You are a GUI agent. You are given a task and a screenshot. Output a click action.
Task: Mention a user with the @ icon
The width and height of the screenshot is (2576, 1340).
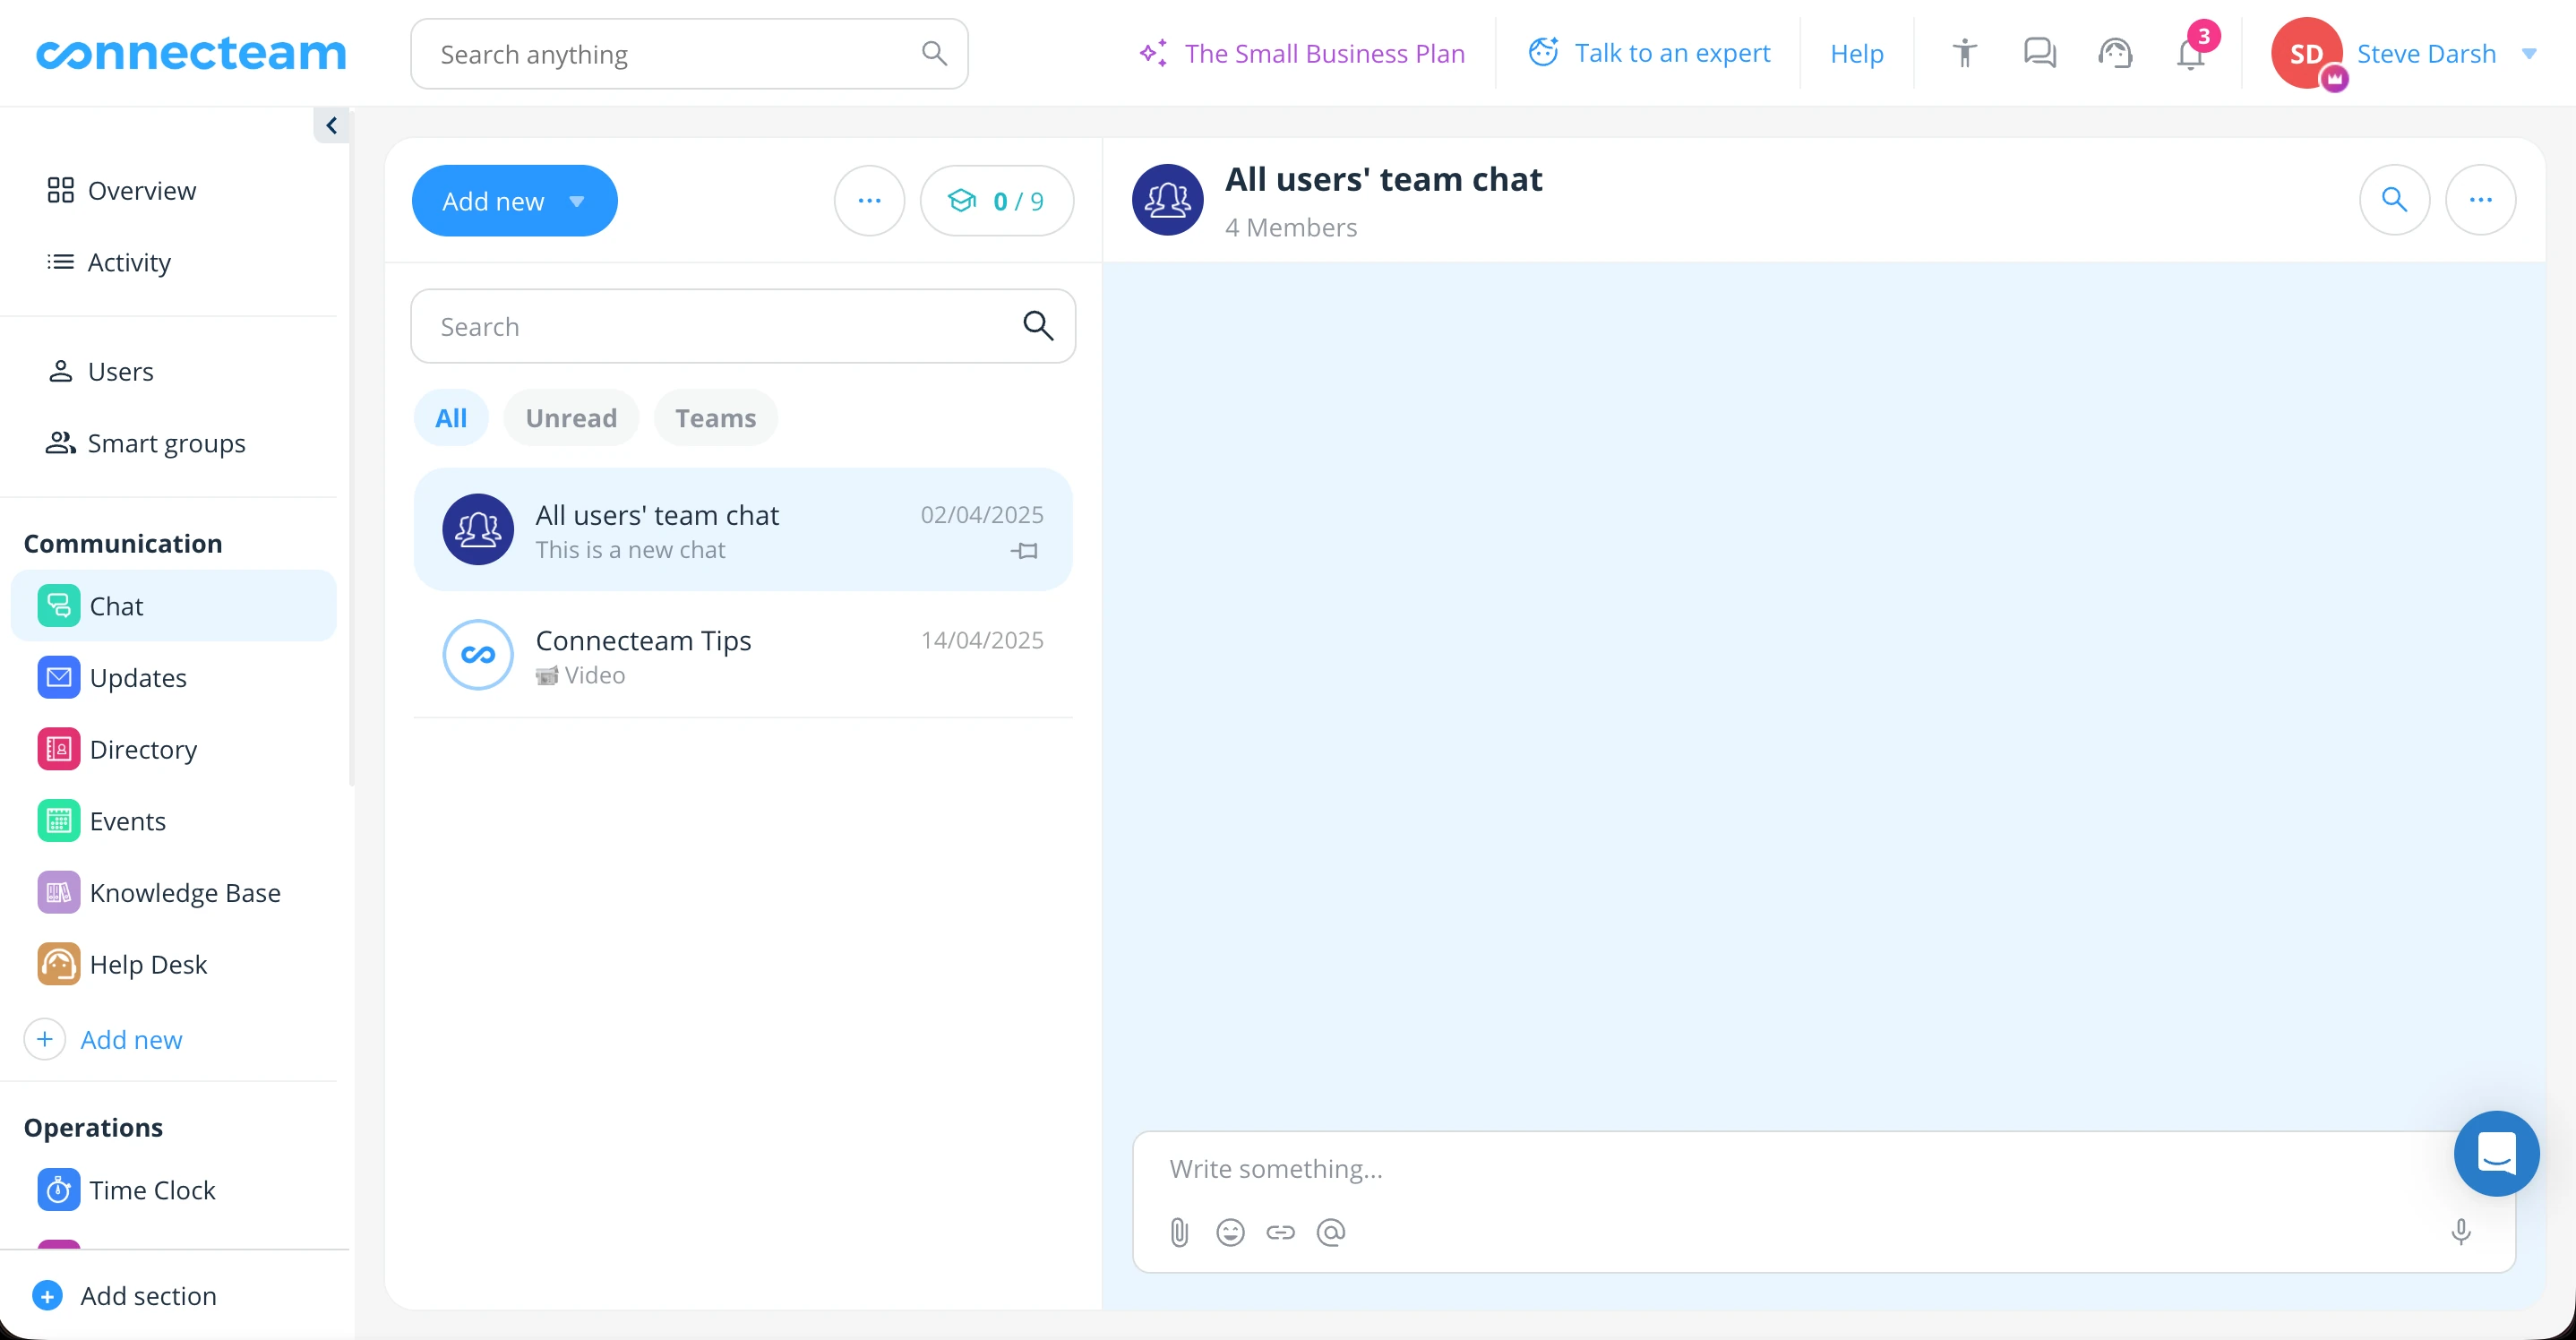1331,1233
